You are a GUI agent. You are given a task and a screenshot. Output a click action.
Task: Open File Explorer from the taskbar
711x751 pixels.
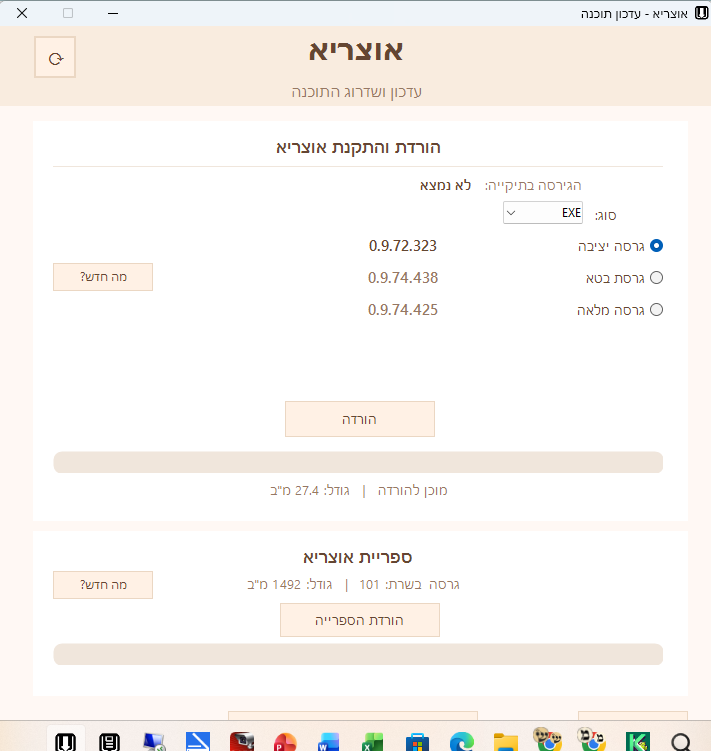(x=506, y=742)
